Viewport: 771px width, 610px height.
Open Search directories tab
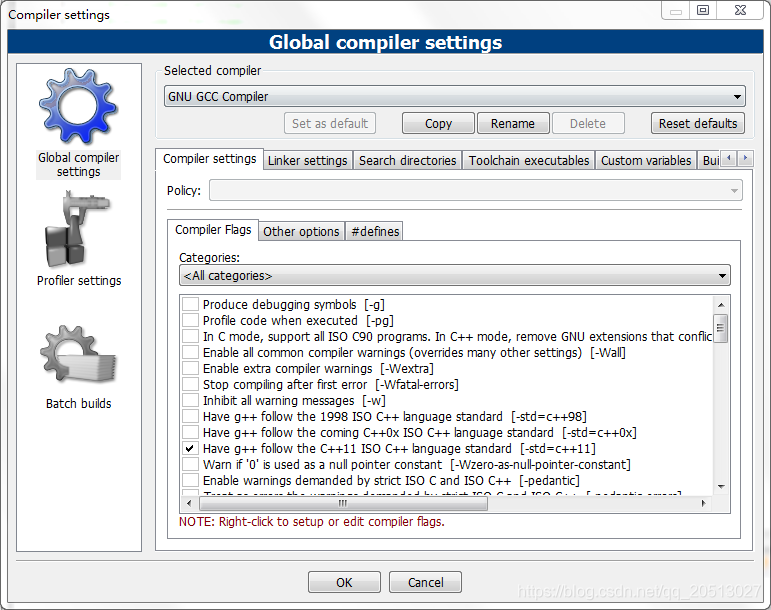[407, 161]
